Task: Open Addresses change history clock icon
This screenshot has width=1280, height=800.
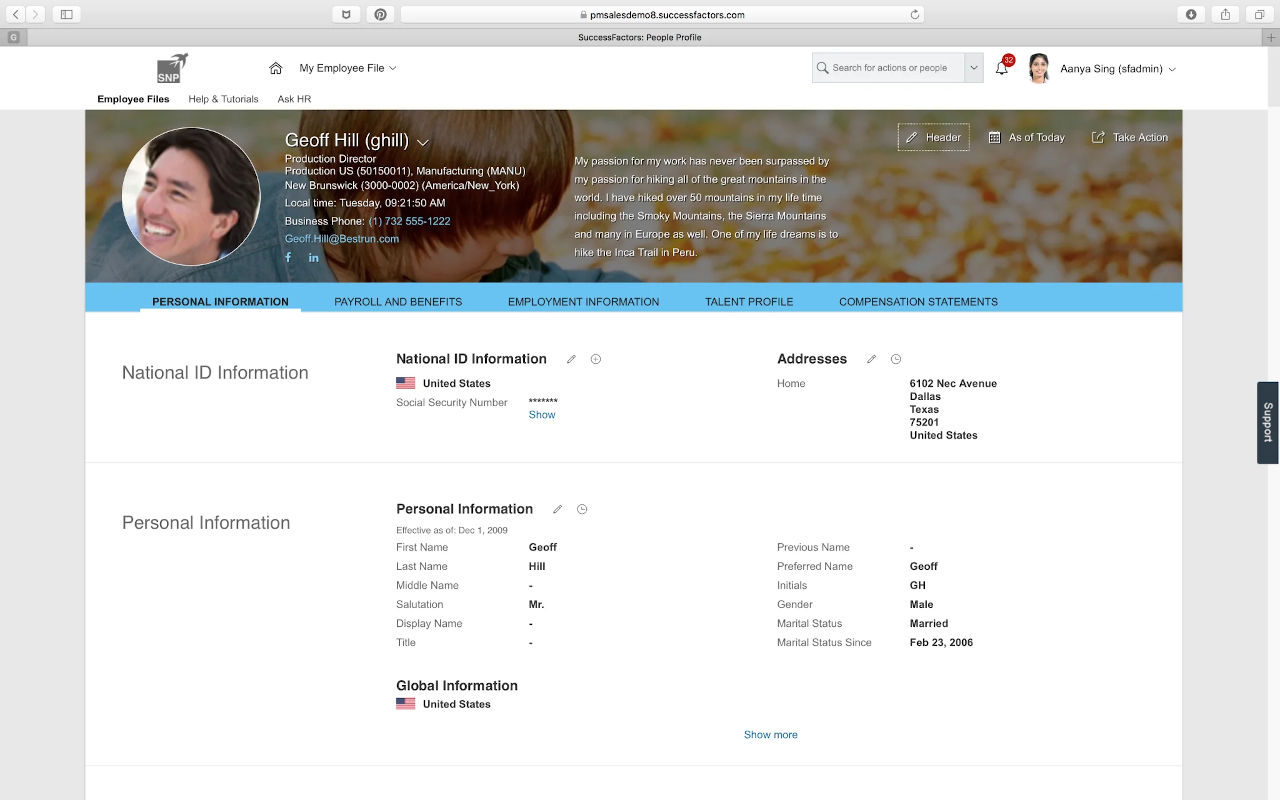Action: coord(895,358)
